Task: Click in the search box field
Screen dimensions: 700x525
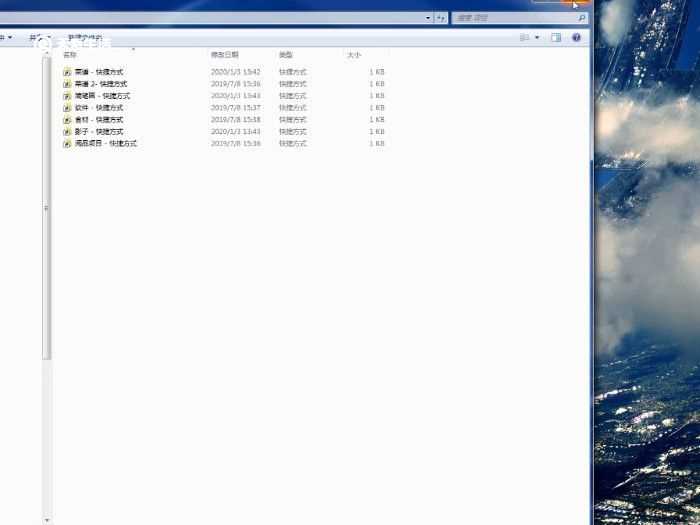Action: (515, 18)
